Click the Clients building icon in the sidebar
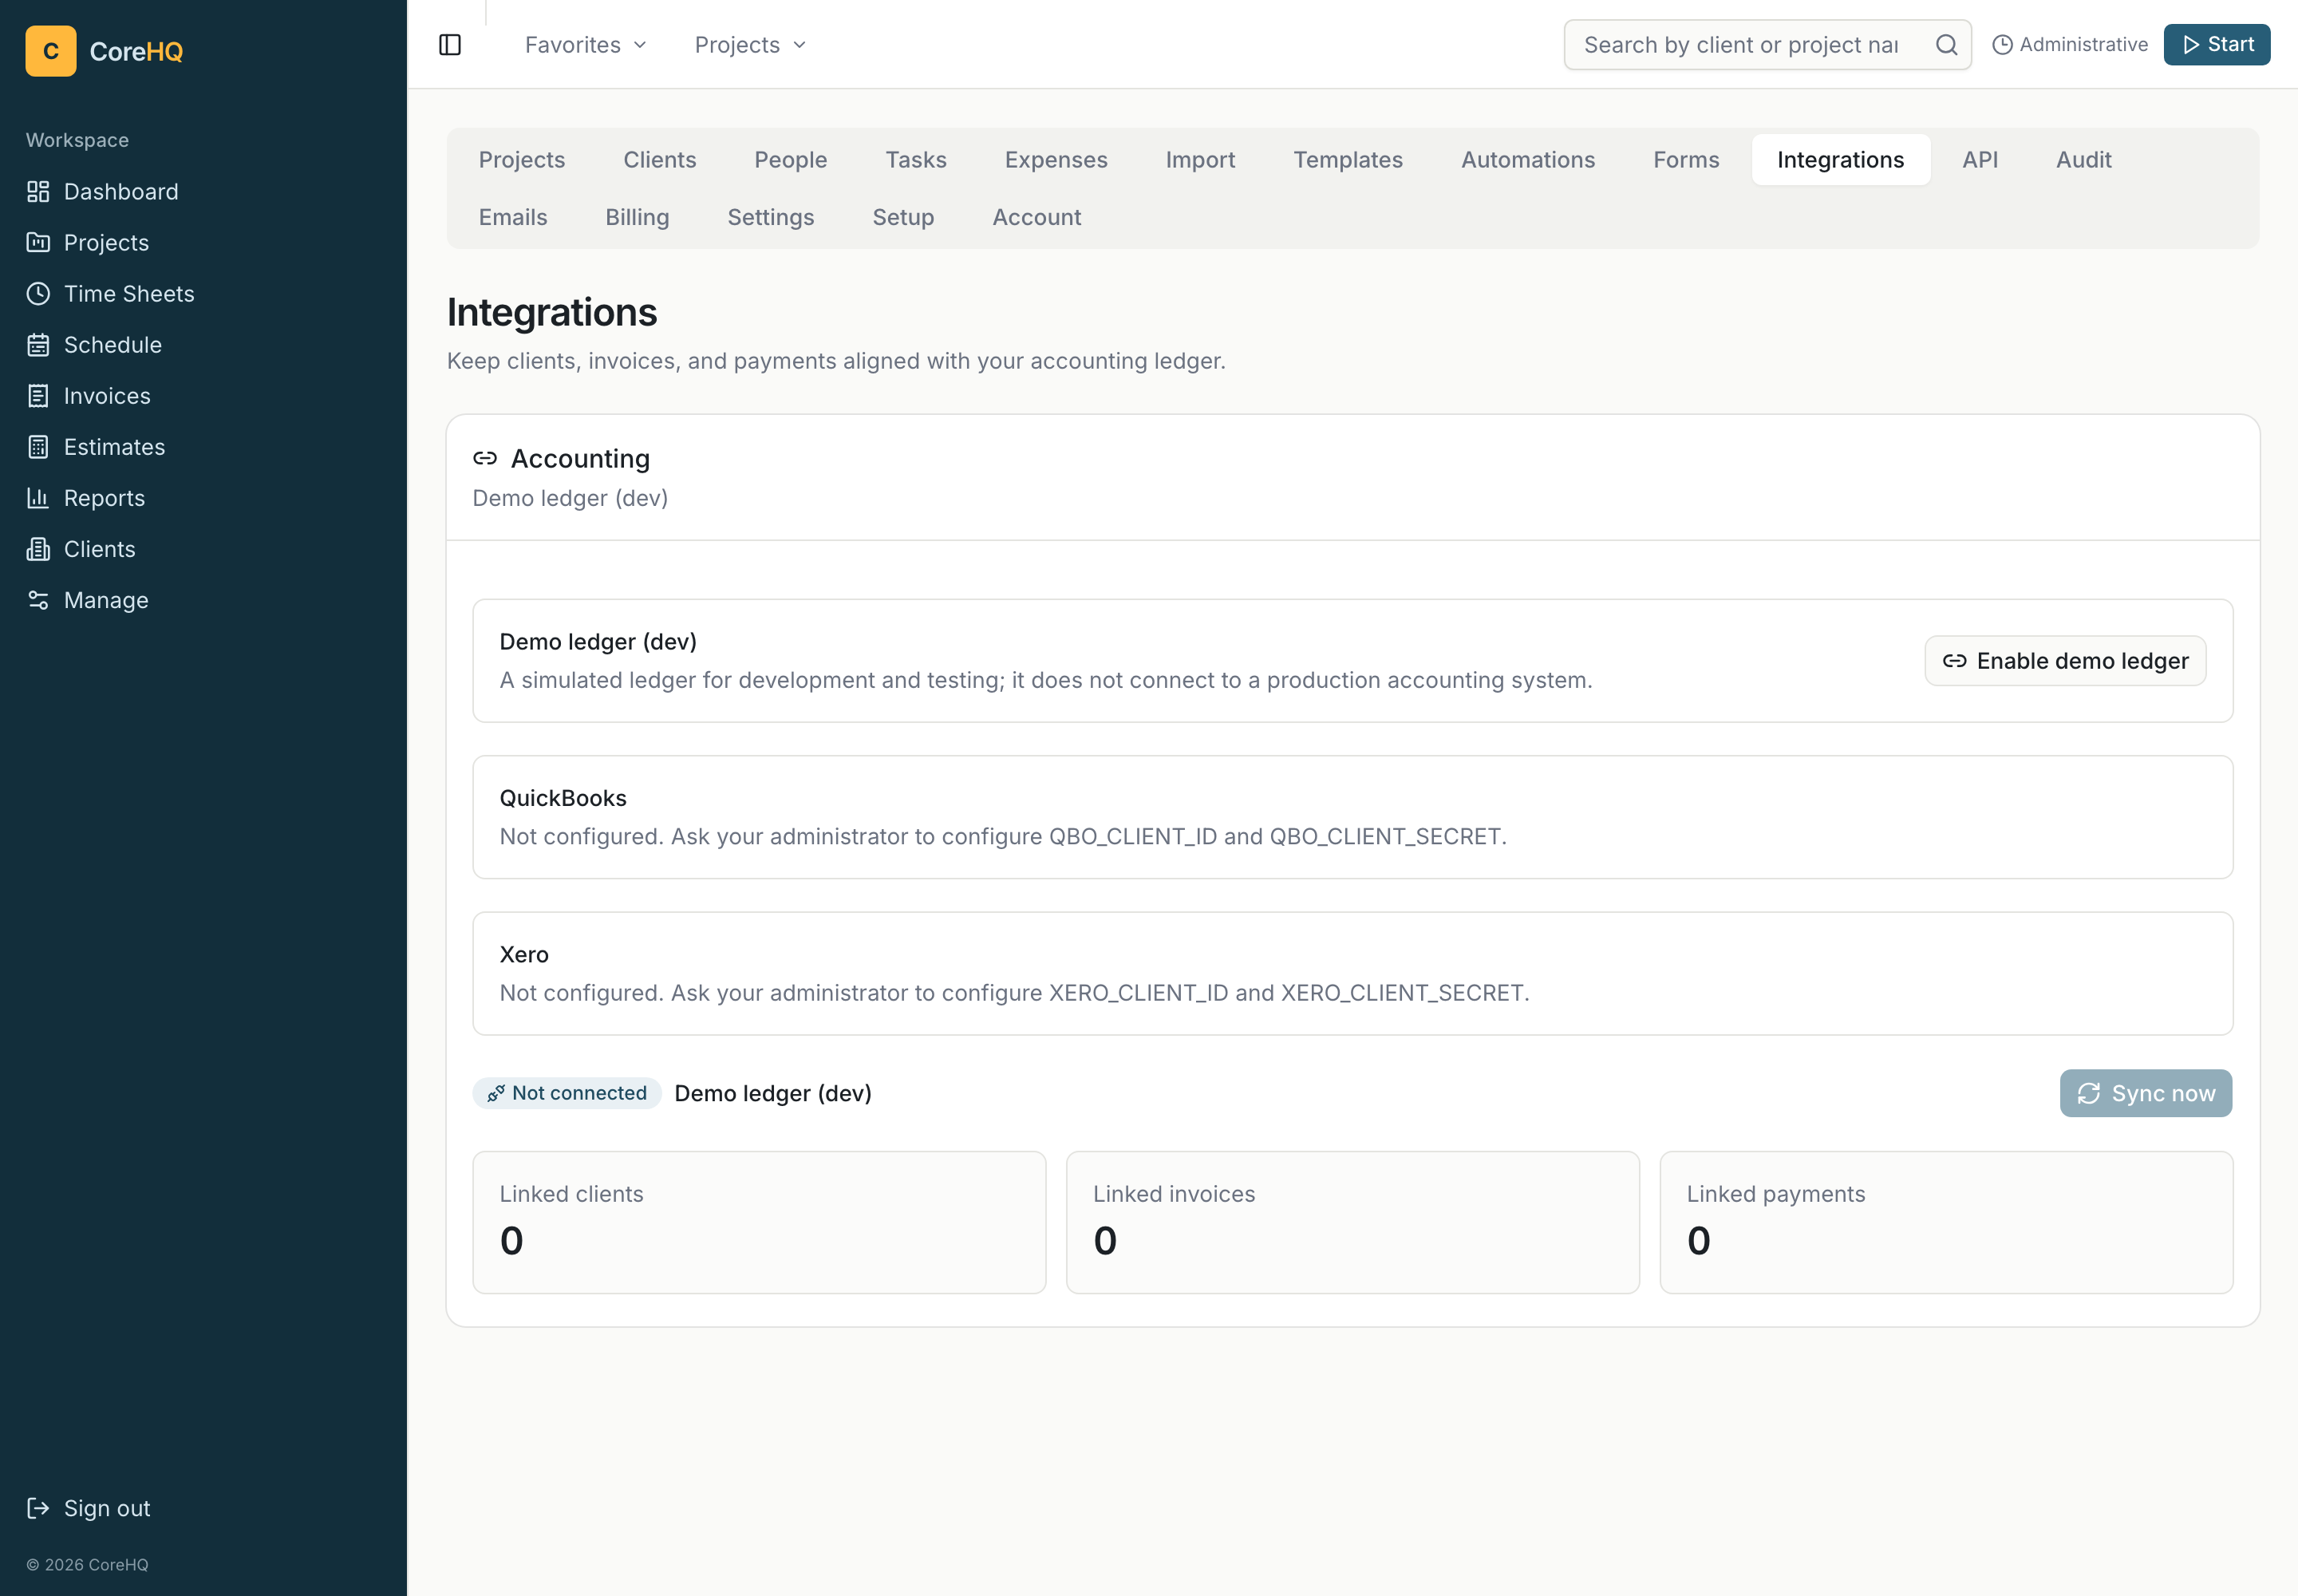2298x1596 pixels. [x=38, y=548]
